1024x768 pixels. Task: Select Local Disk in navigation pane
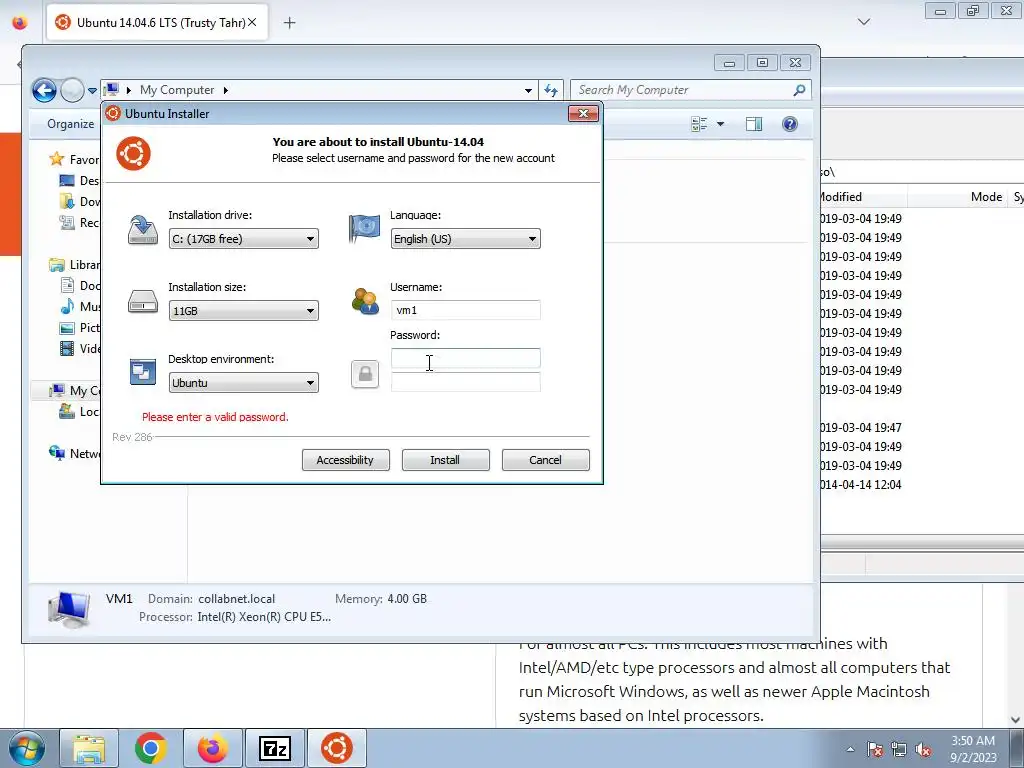click(x=79, y=411)
